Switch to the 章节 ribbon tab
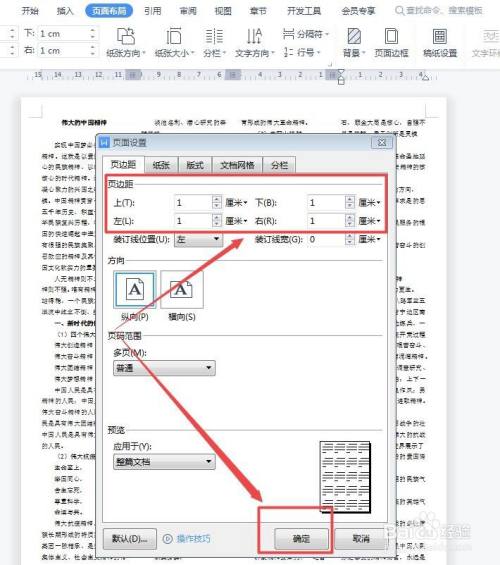Image resolution: width=500 pixels, height=565 pixels. 258,11
